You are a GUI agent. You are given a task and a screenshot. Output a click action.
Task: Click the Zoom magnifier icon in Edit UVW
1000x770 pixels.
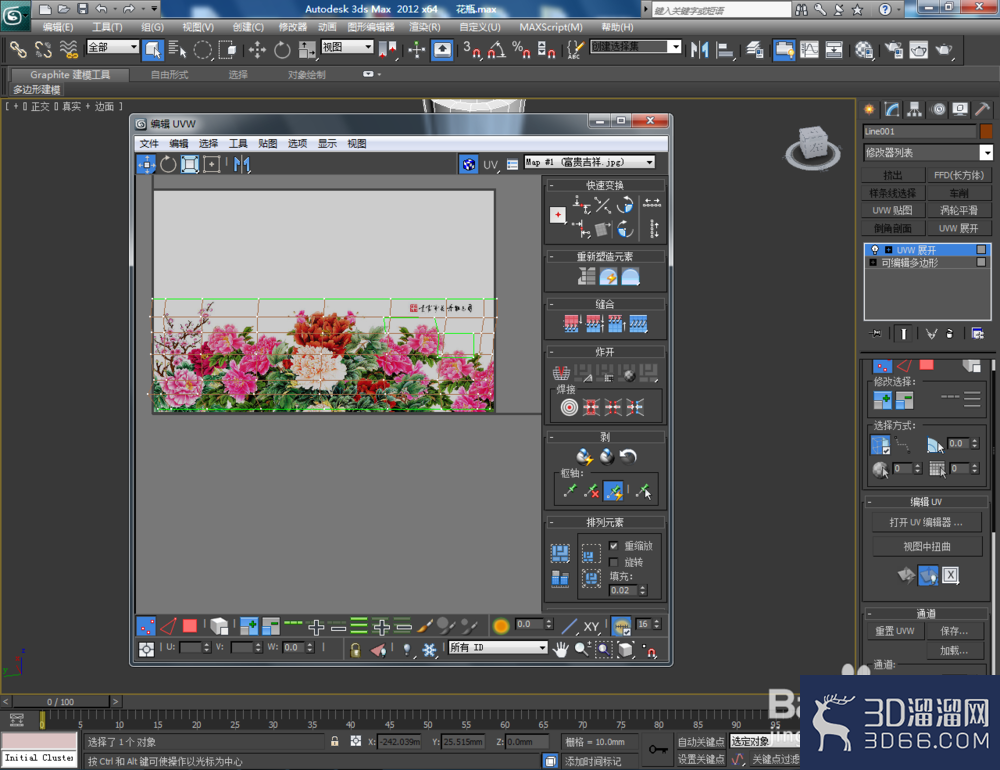click(582, 649)
